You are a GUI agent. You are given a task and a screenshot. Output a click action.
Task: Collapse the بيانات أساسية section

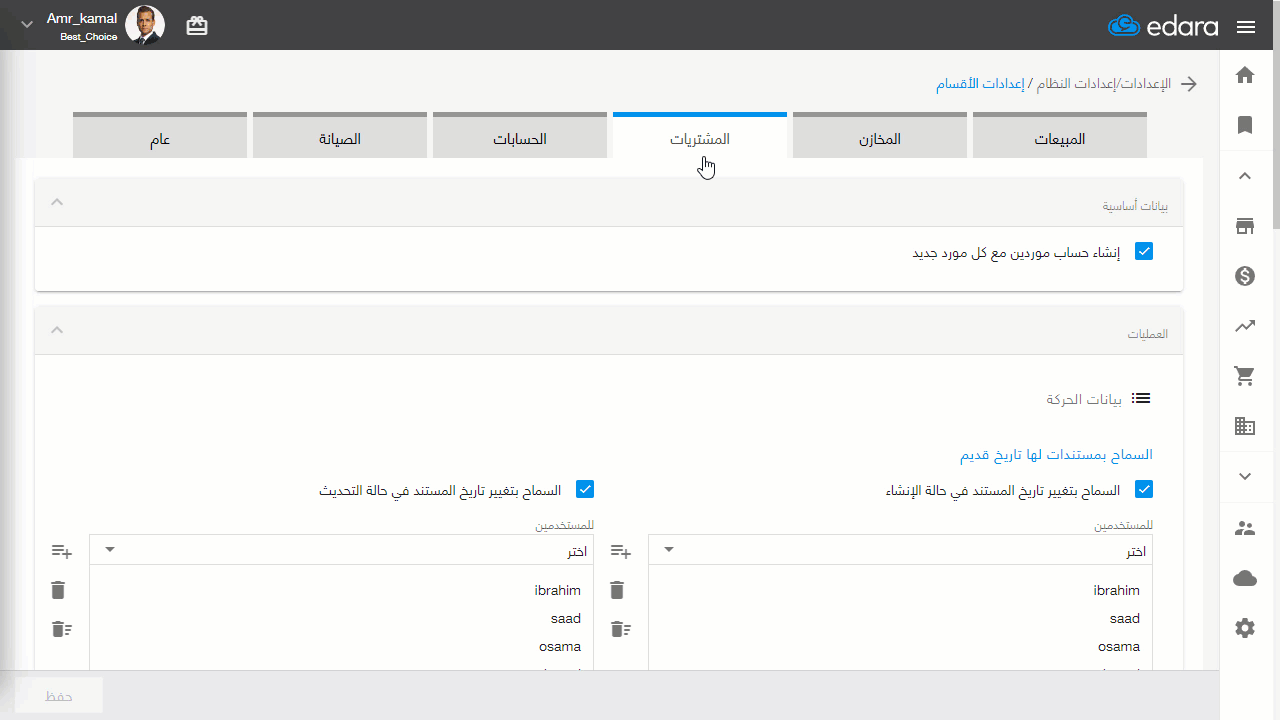57,203
